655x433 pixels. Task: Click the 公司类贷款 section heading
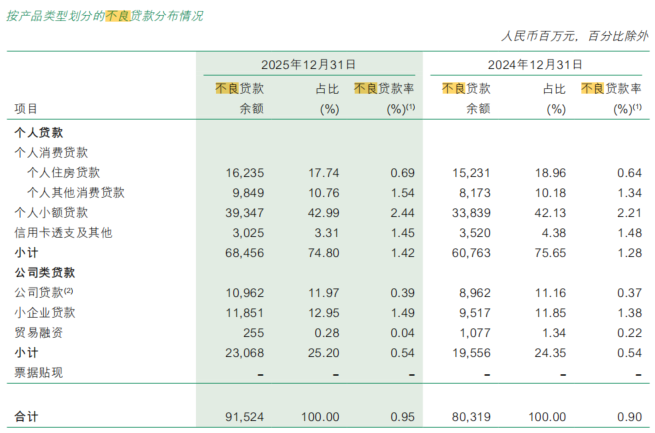(x=45, y=273)
